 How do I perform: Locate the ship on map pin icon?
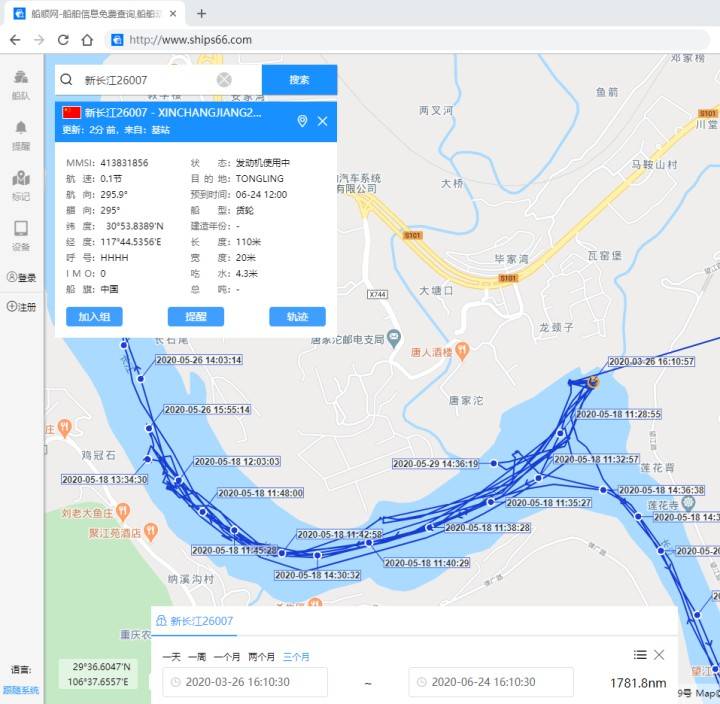(302, 121)
